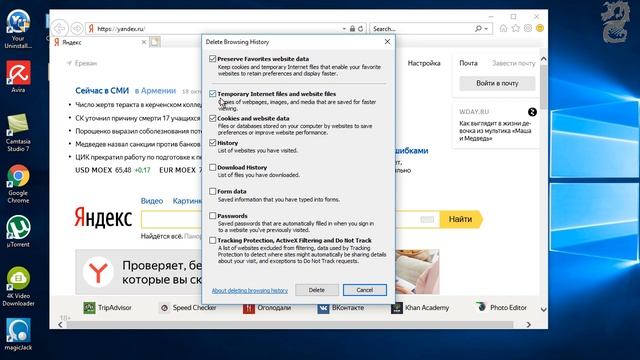
Task: Open search provider dropdown arrow
Action: 486,29
